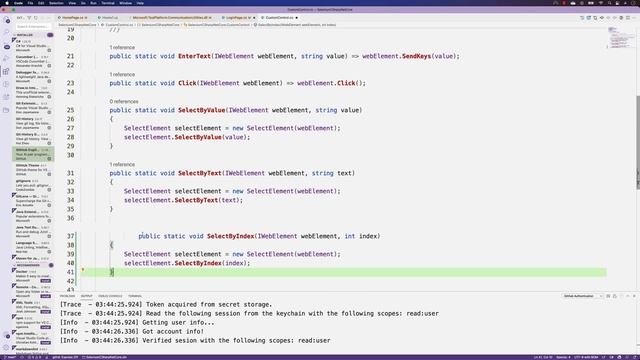Screen dimensions: 640x360
Task: Click the editor vertical scrollbar
Action: [x=637, y=142]
